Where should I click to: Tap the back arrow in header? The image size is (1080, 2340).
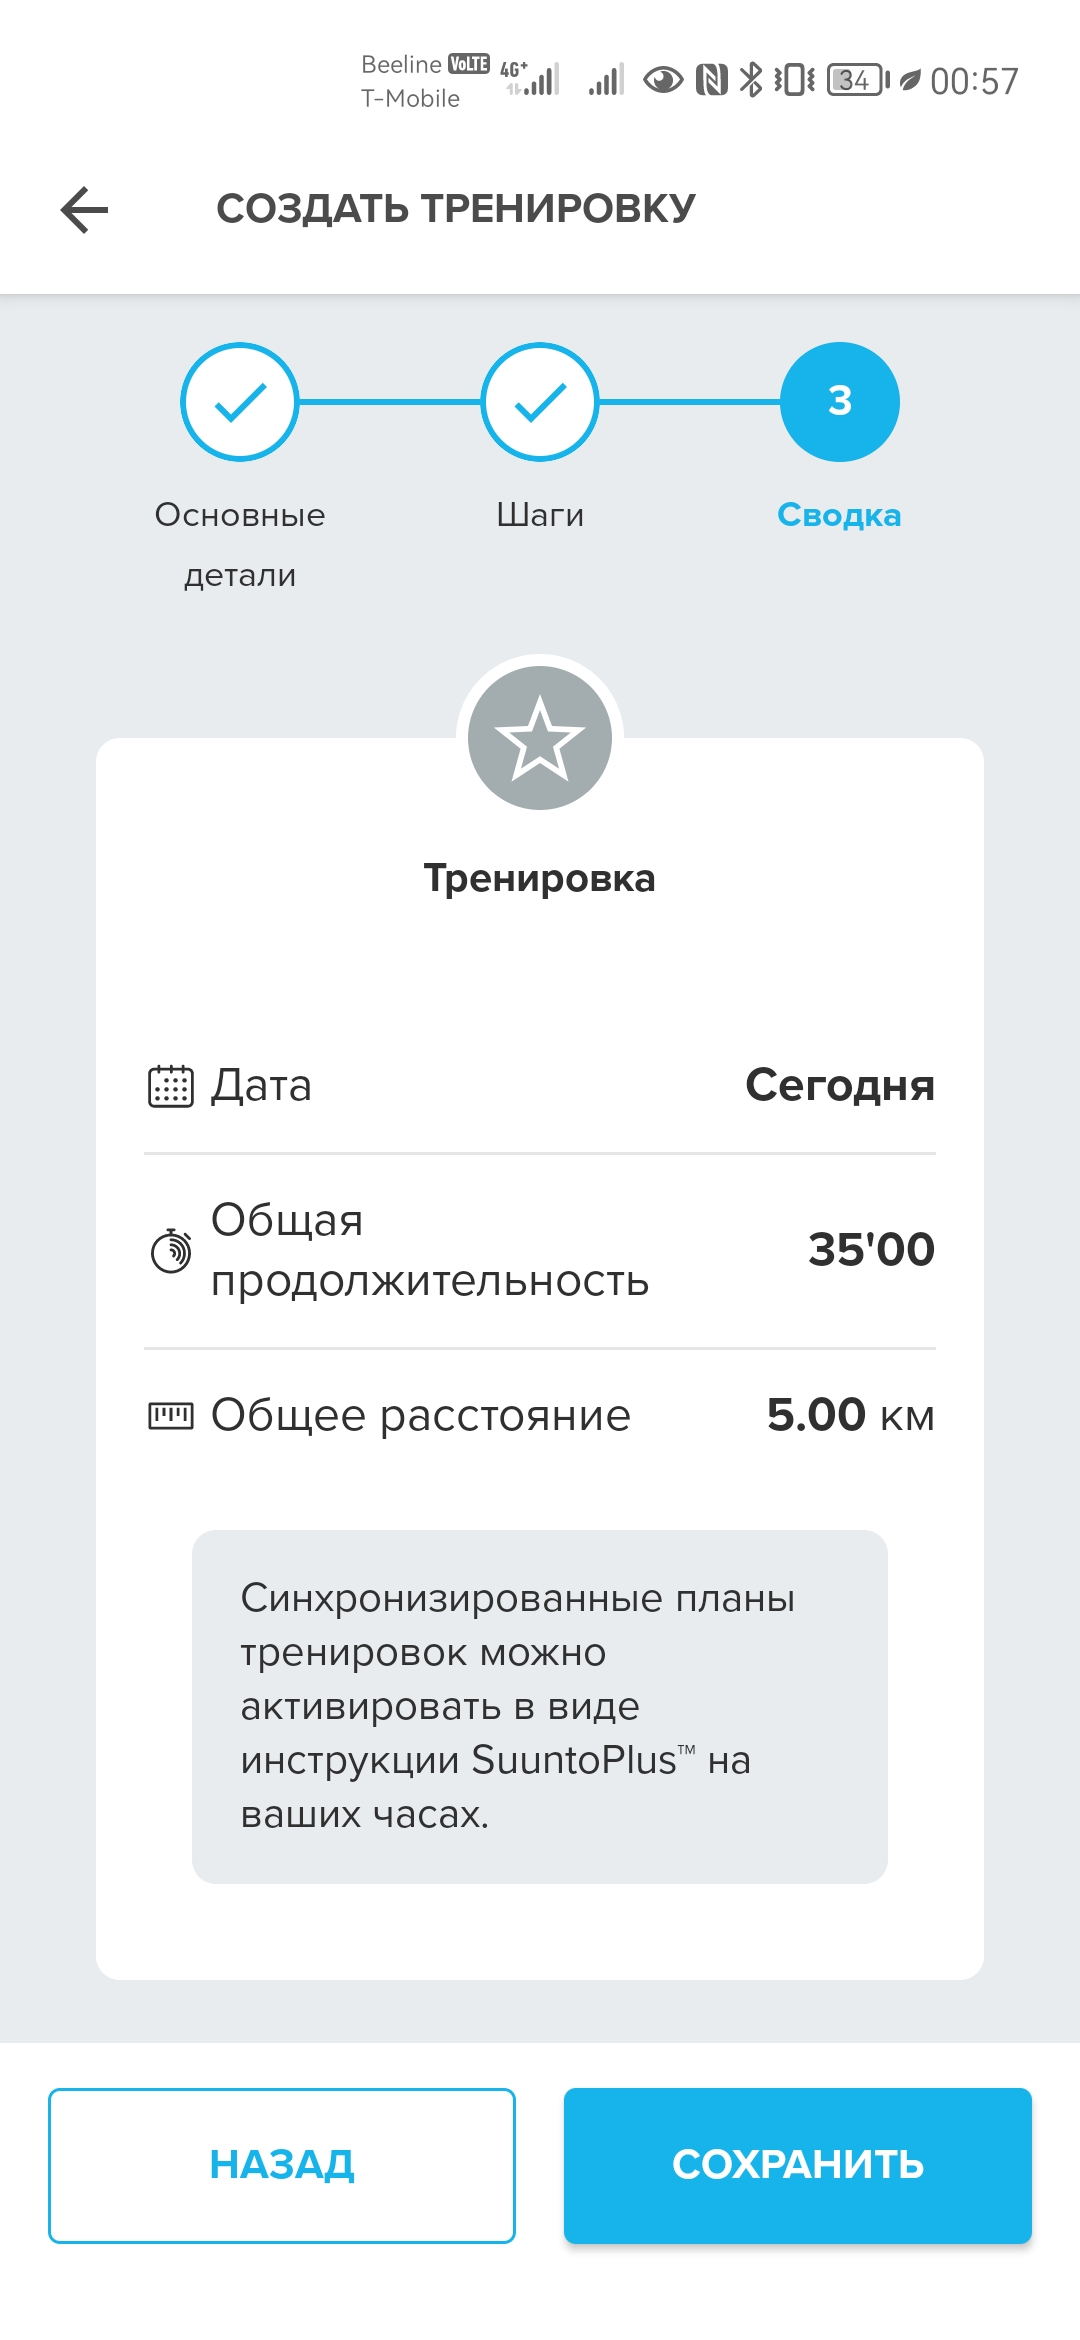(84, 210)
